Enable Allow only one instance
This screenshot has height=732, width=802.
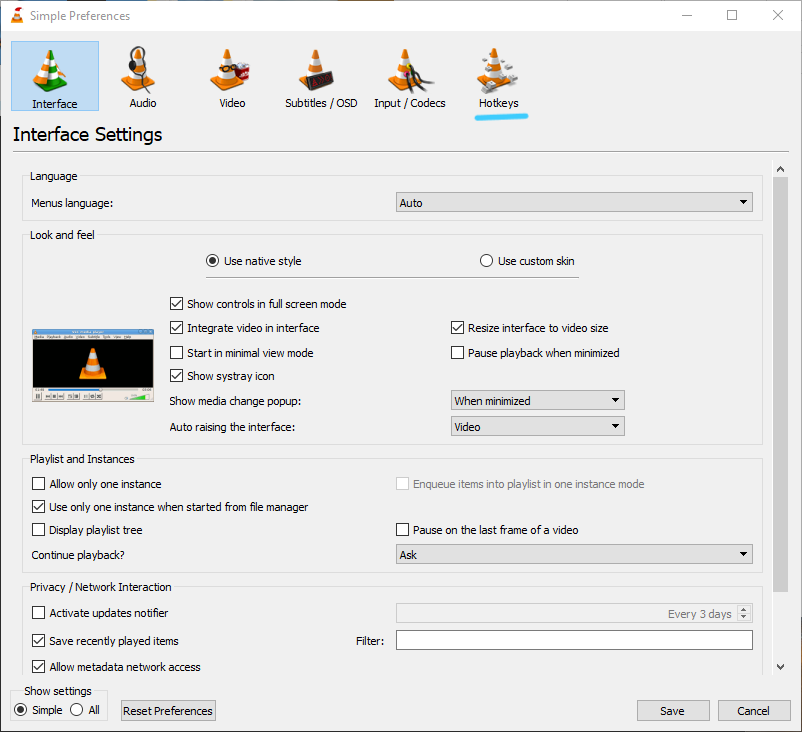click(38, 484)
